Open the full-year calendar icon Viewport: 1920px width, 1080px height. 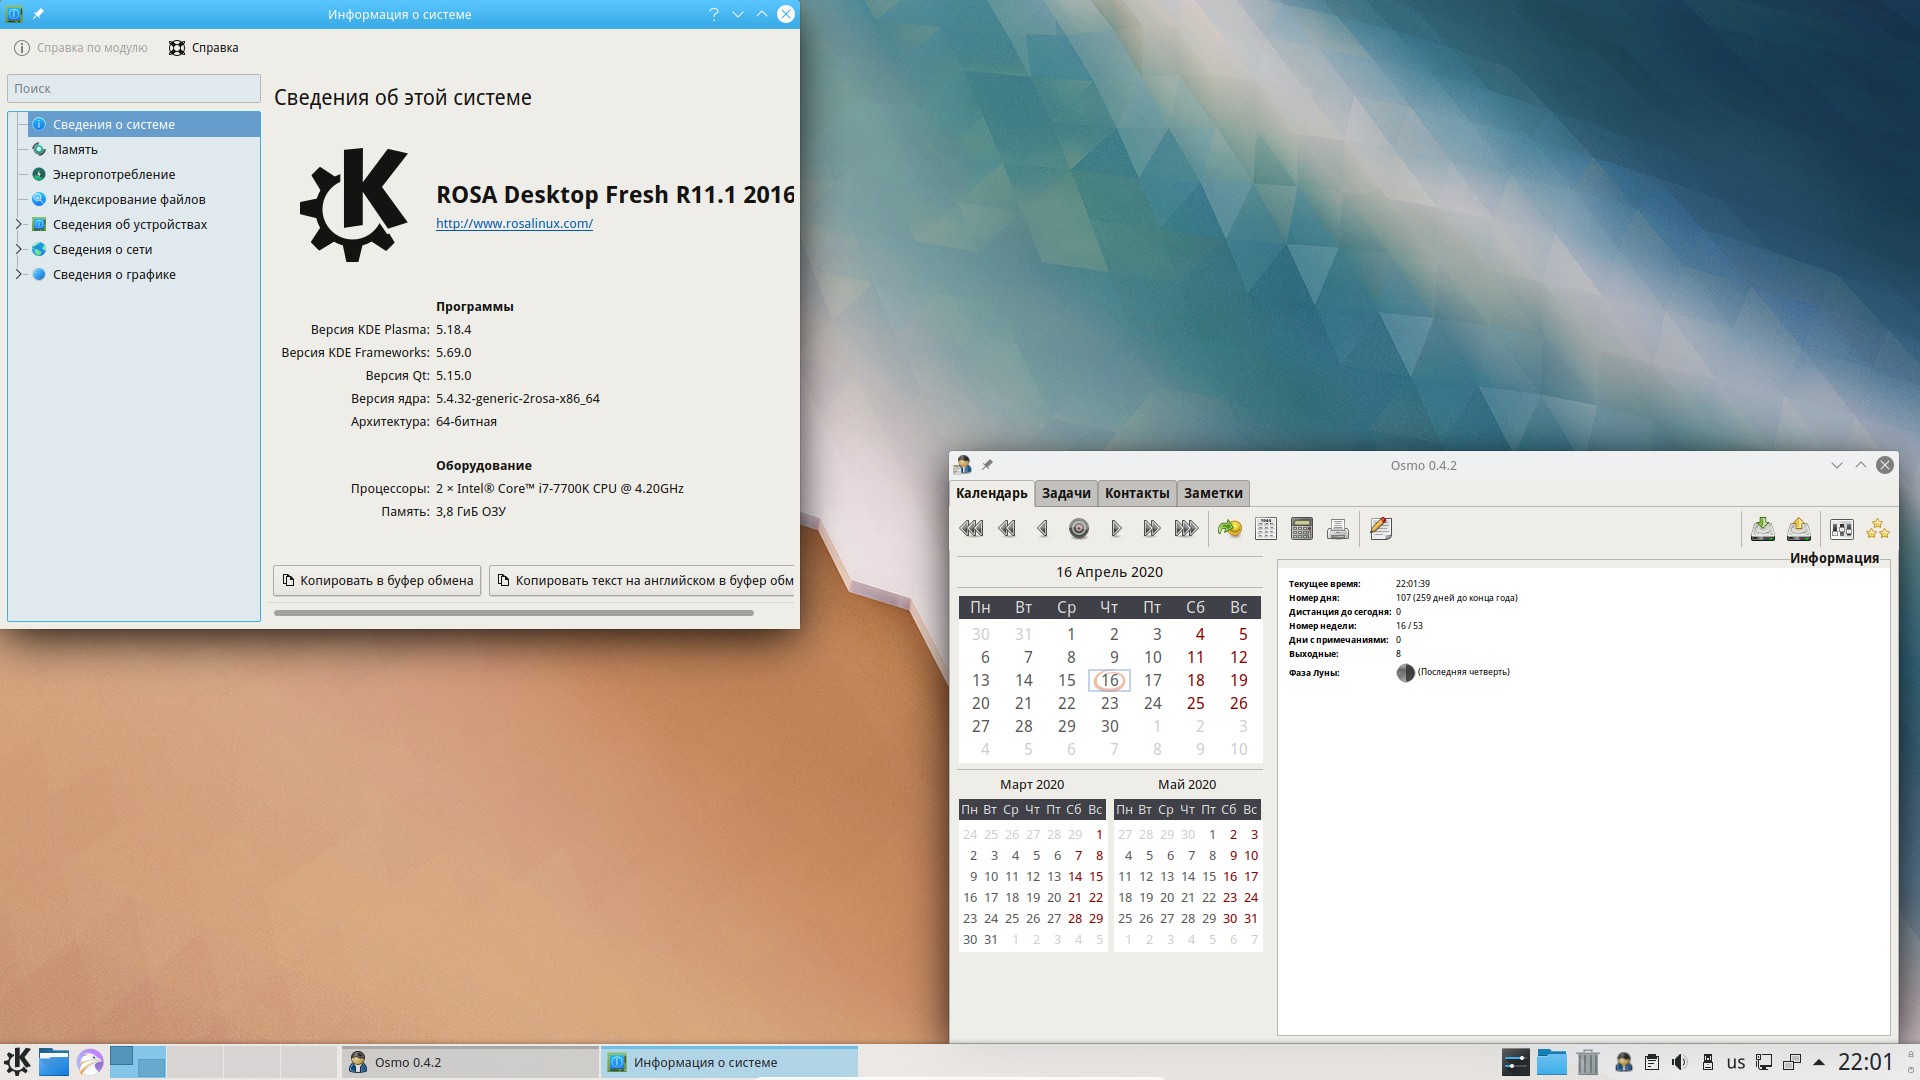(1265, 529)
